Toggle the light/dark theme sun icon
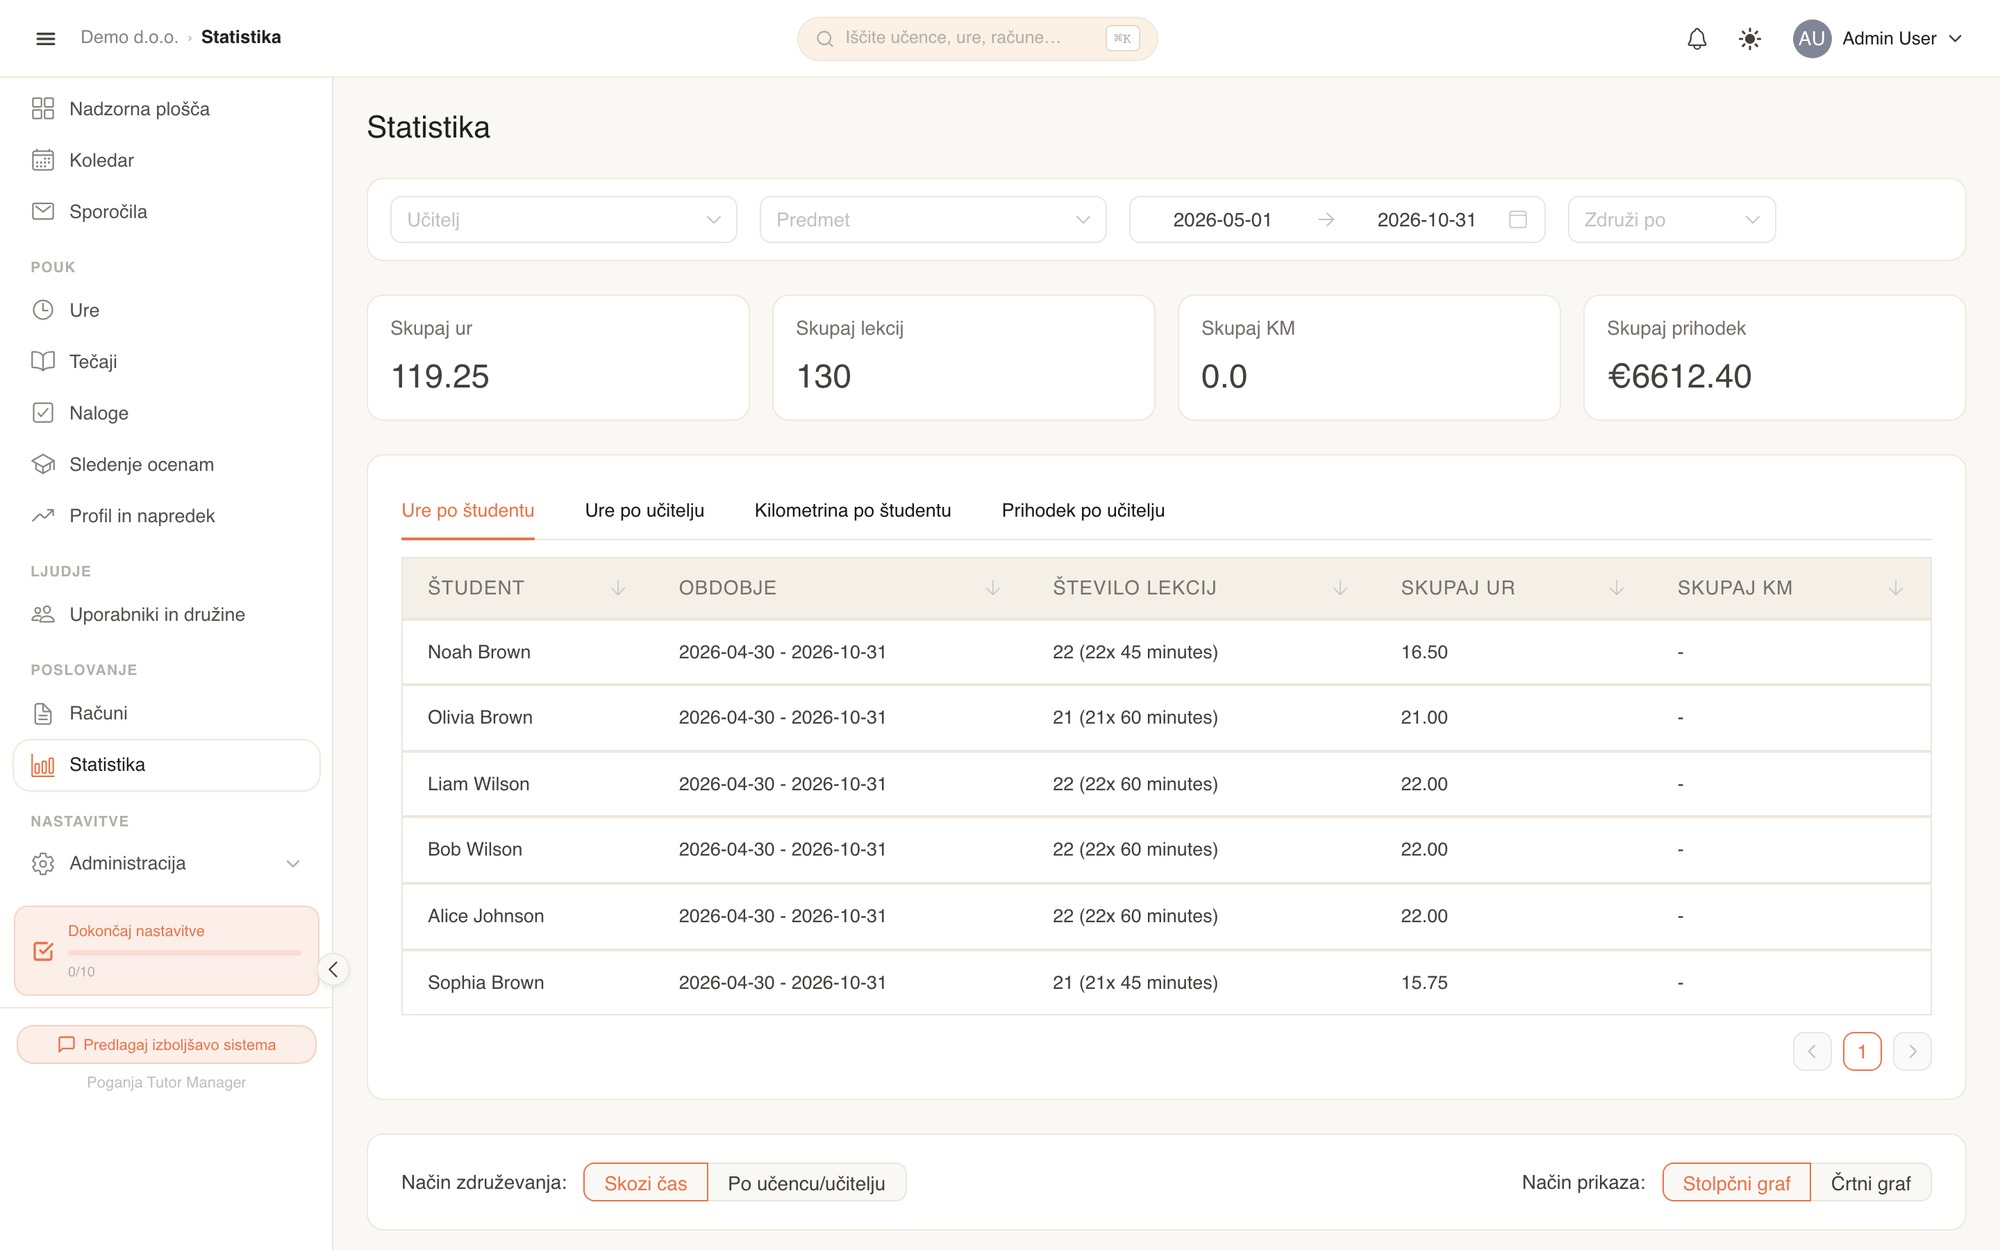The width and height of the screenshot is (2000, 1250). point(1749,38)
